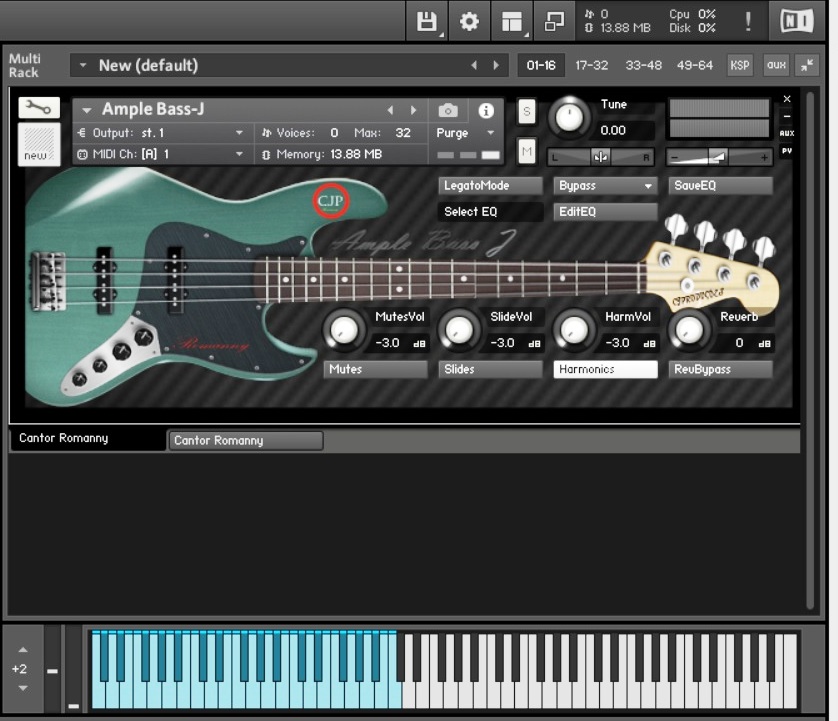Screen dimensions: 838x721
Task: Click the EditEQ button
Action: coord(605,212)
